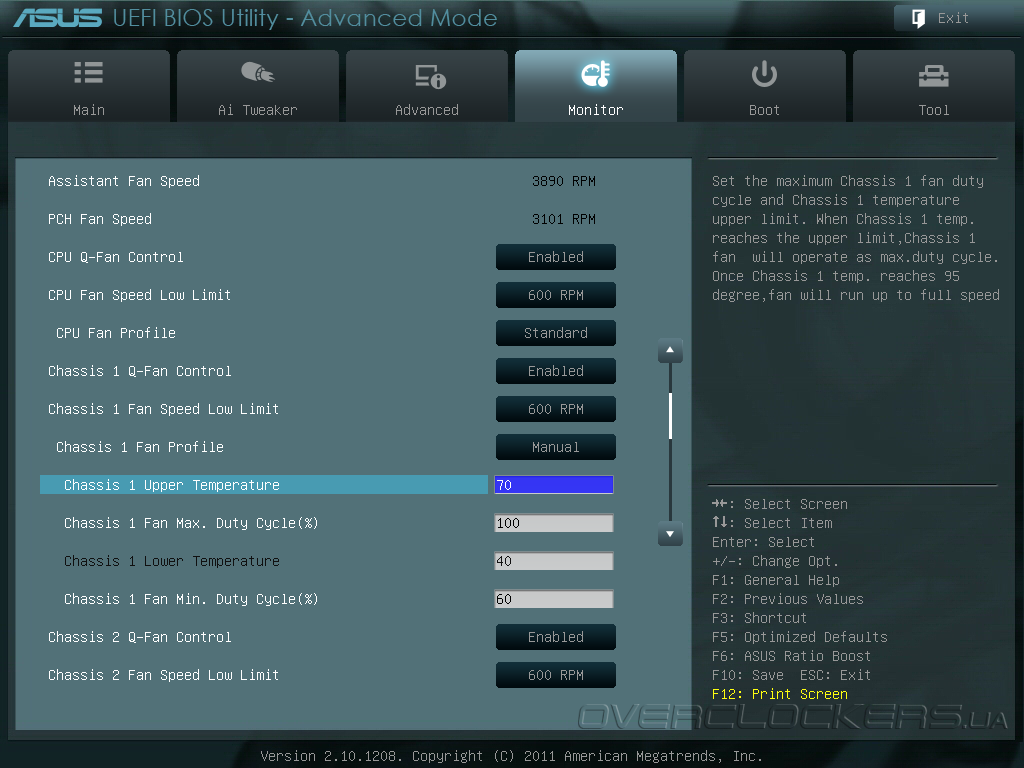
Task: Click the F6: ASUS Ratio Boost hint
Action: (x=792, y=656)
